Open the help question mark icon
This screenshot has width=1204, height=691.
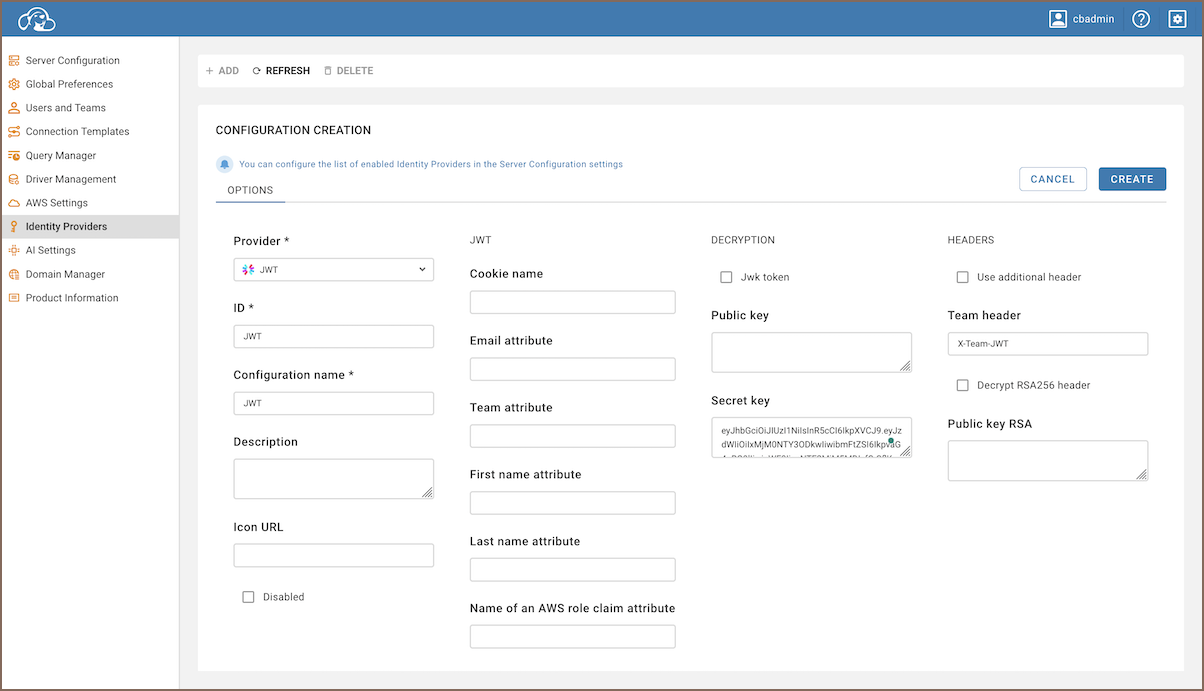pos(1141,19)
